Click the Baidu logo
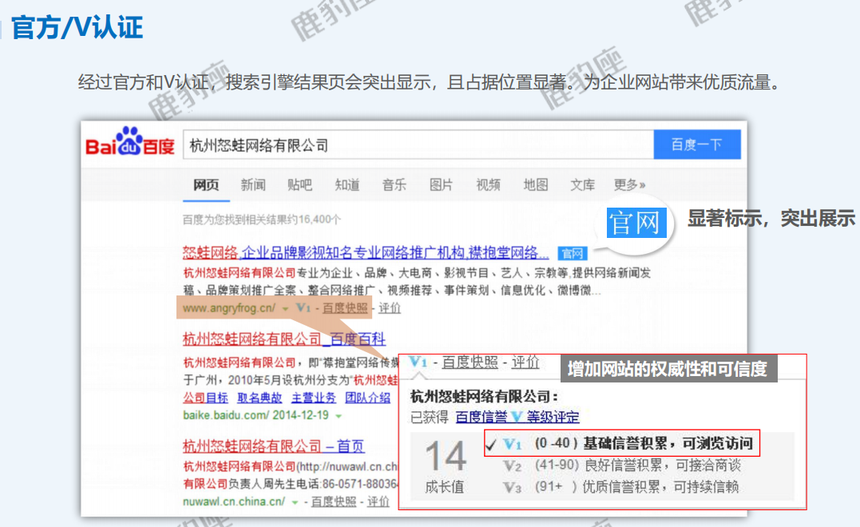860x527 pixels. 130,142
